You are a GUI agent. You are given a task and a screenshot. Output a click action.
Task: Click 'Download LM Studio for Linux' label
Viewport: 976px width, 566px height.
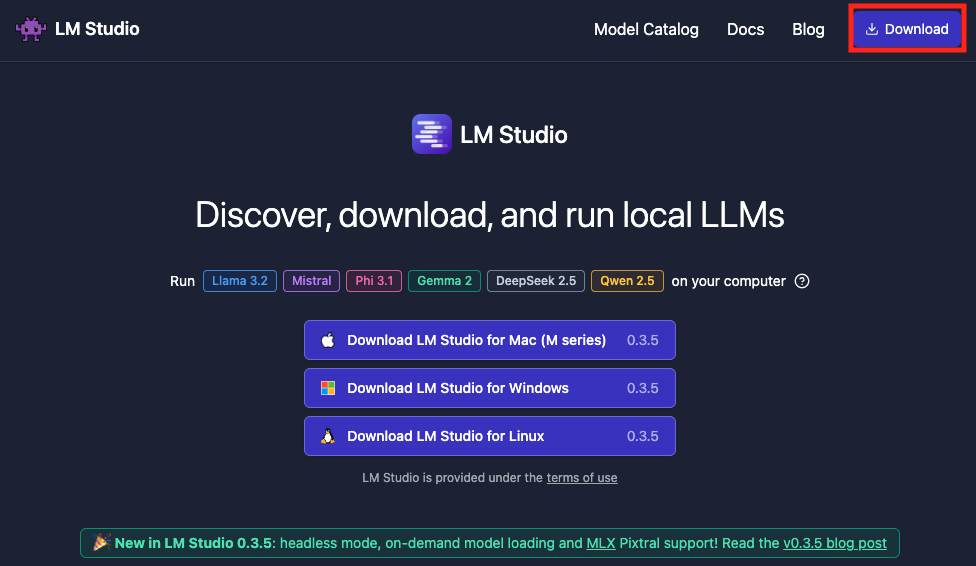pyautogui.click(x=446, y=436)
